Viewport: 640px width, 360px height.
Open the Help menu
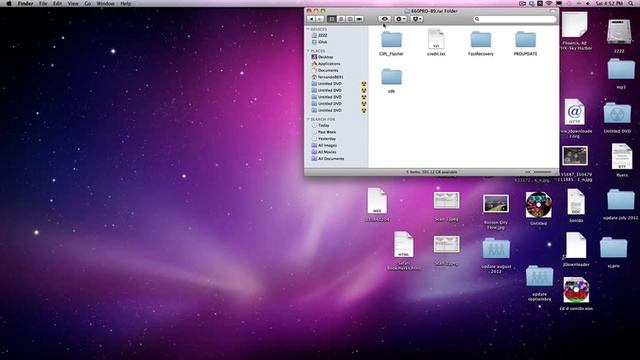click(125, 3)
